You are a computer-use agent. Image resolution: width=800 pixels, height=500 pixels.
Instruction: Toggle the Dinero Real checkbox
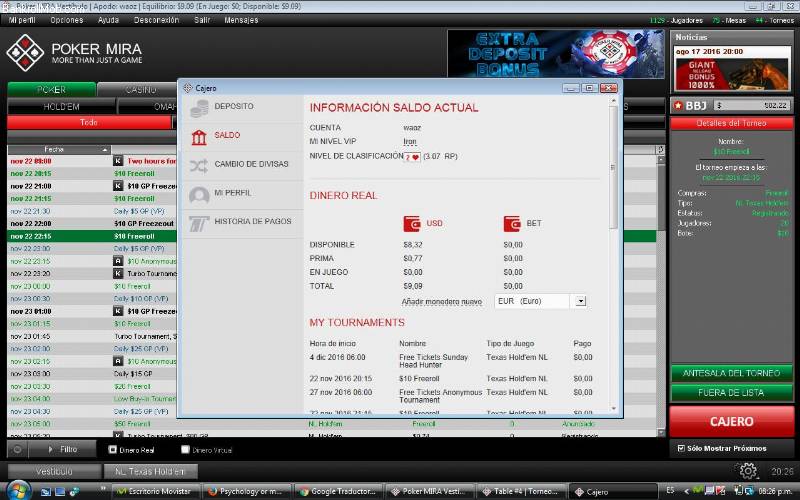(113, 449)
